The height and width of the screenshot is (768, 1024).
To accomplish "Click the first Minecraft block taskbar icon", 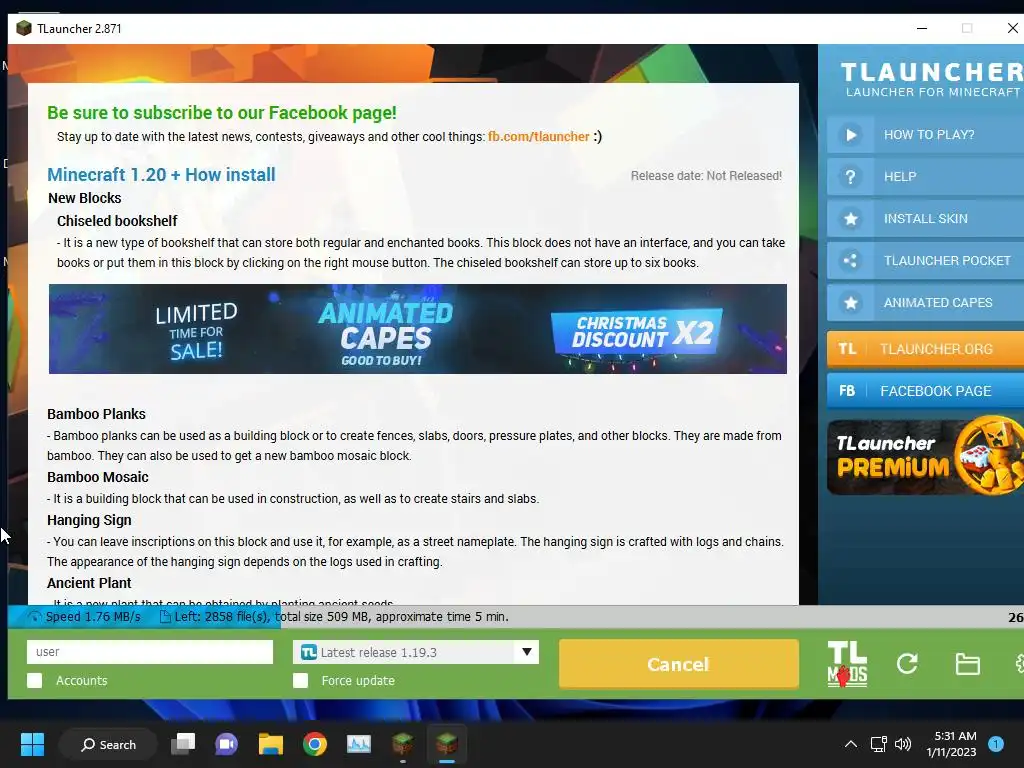I will (x=402, y=744).
